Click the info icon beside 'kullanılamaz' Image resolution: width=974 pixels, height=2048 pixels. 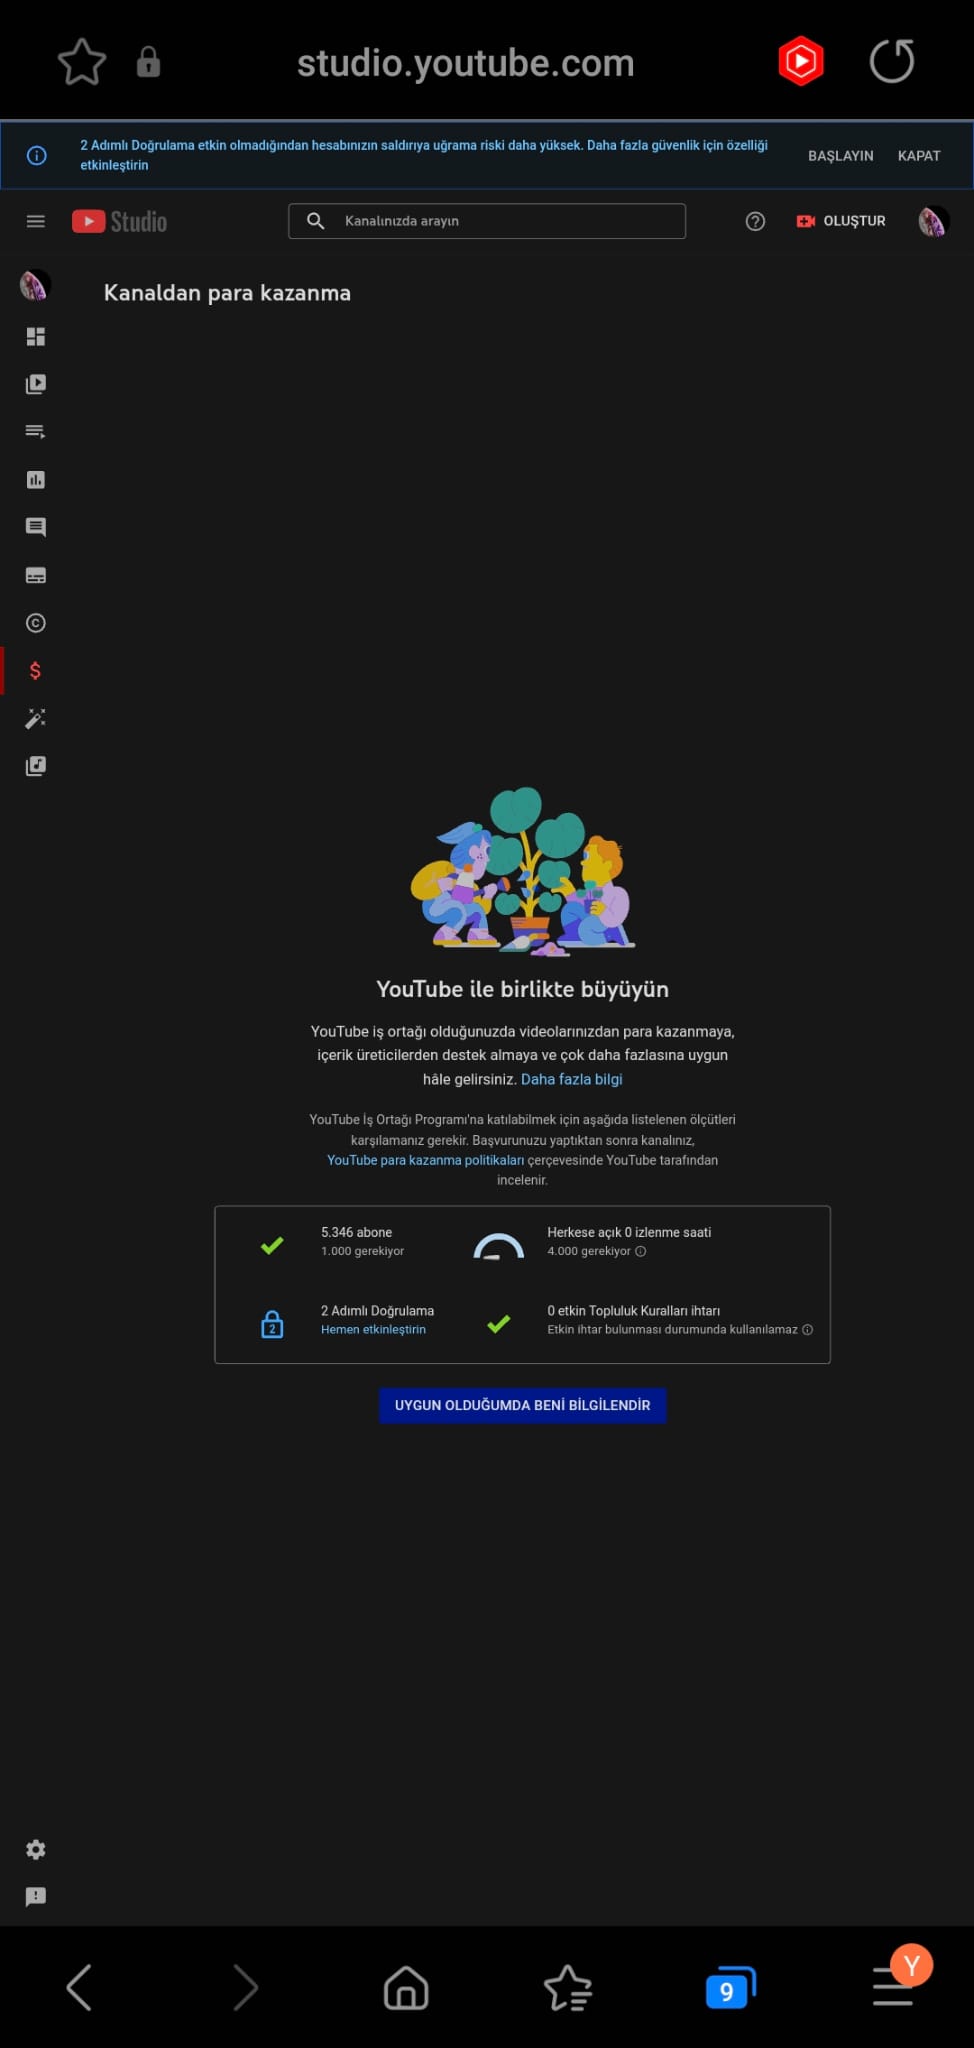pyautogui.click(x=808, y=1329)
